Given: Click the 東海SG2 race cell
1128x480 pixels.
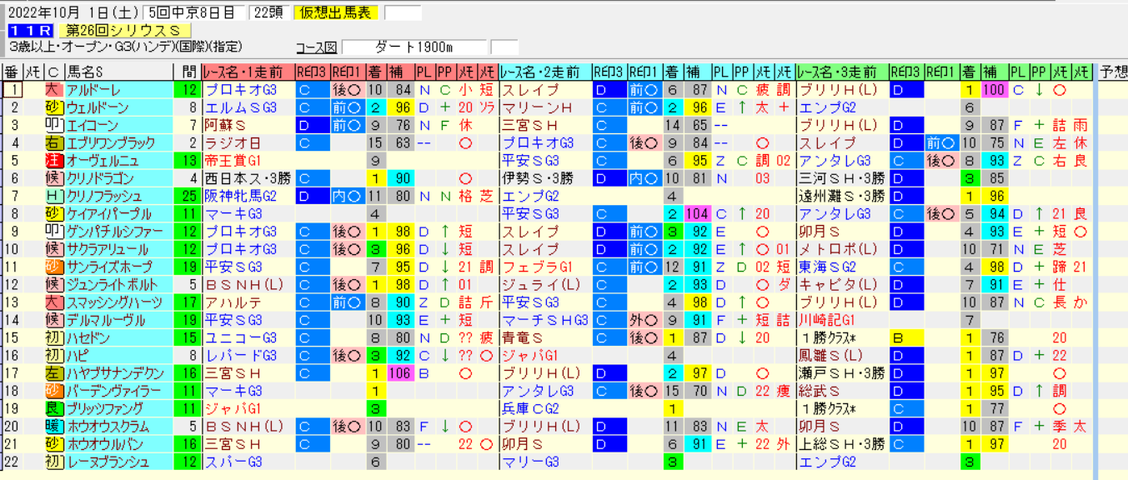Looking at the screenshot, I should (x=842, y=267).
